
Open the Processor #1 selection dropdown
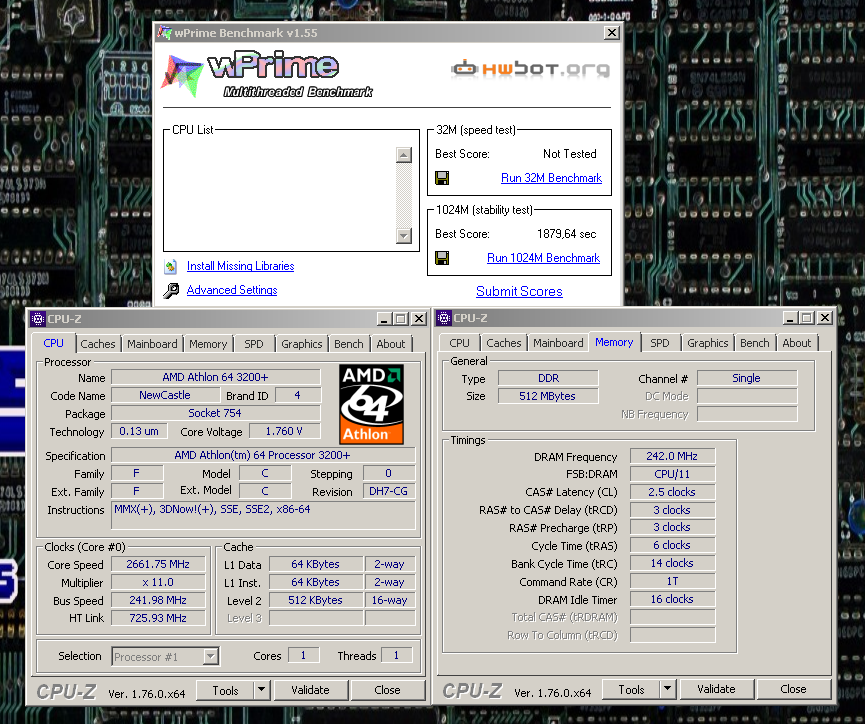pos(210,656)
